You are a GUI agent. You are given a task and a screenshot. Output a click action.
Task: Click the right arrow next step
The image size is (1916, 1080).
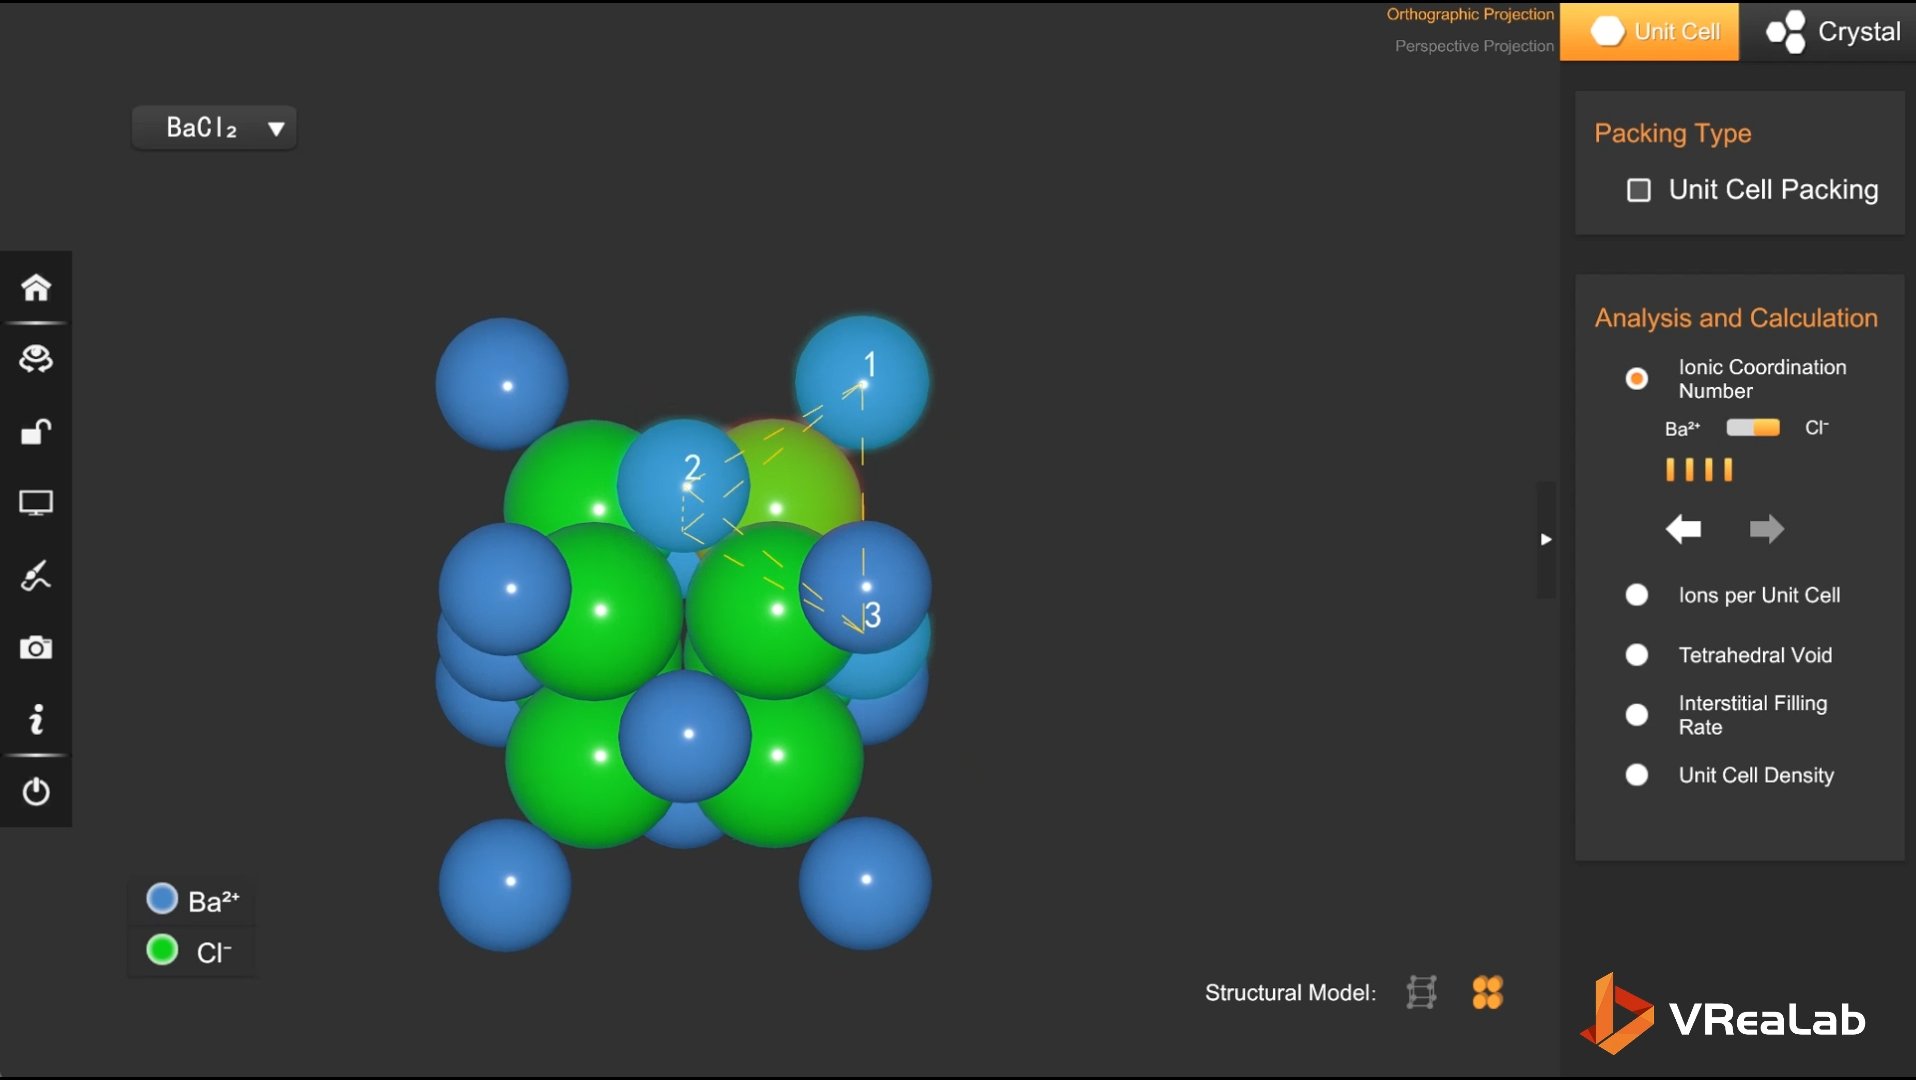1766,528
